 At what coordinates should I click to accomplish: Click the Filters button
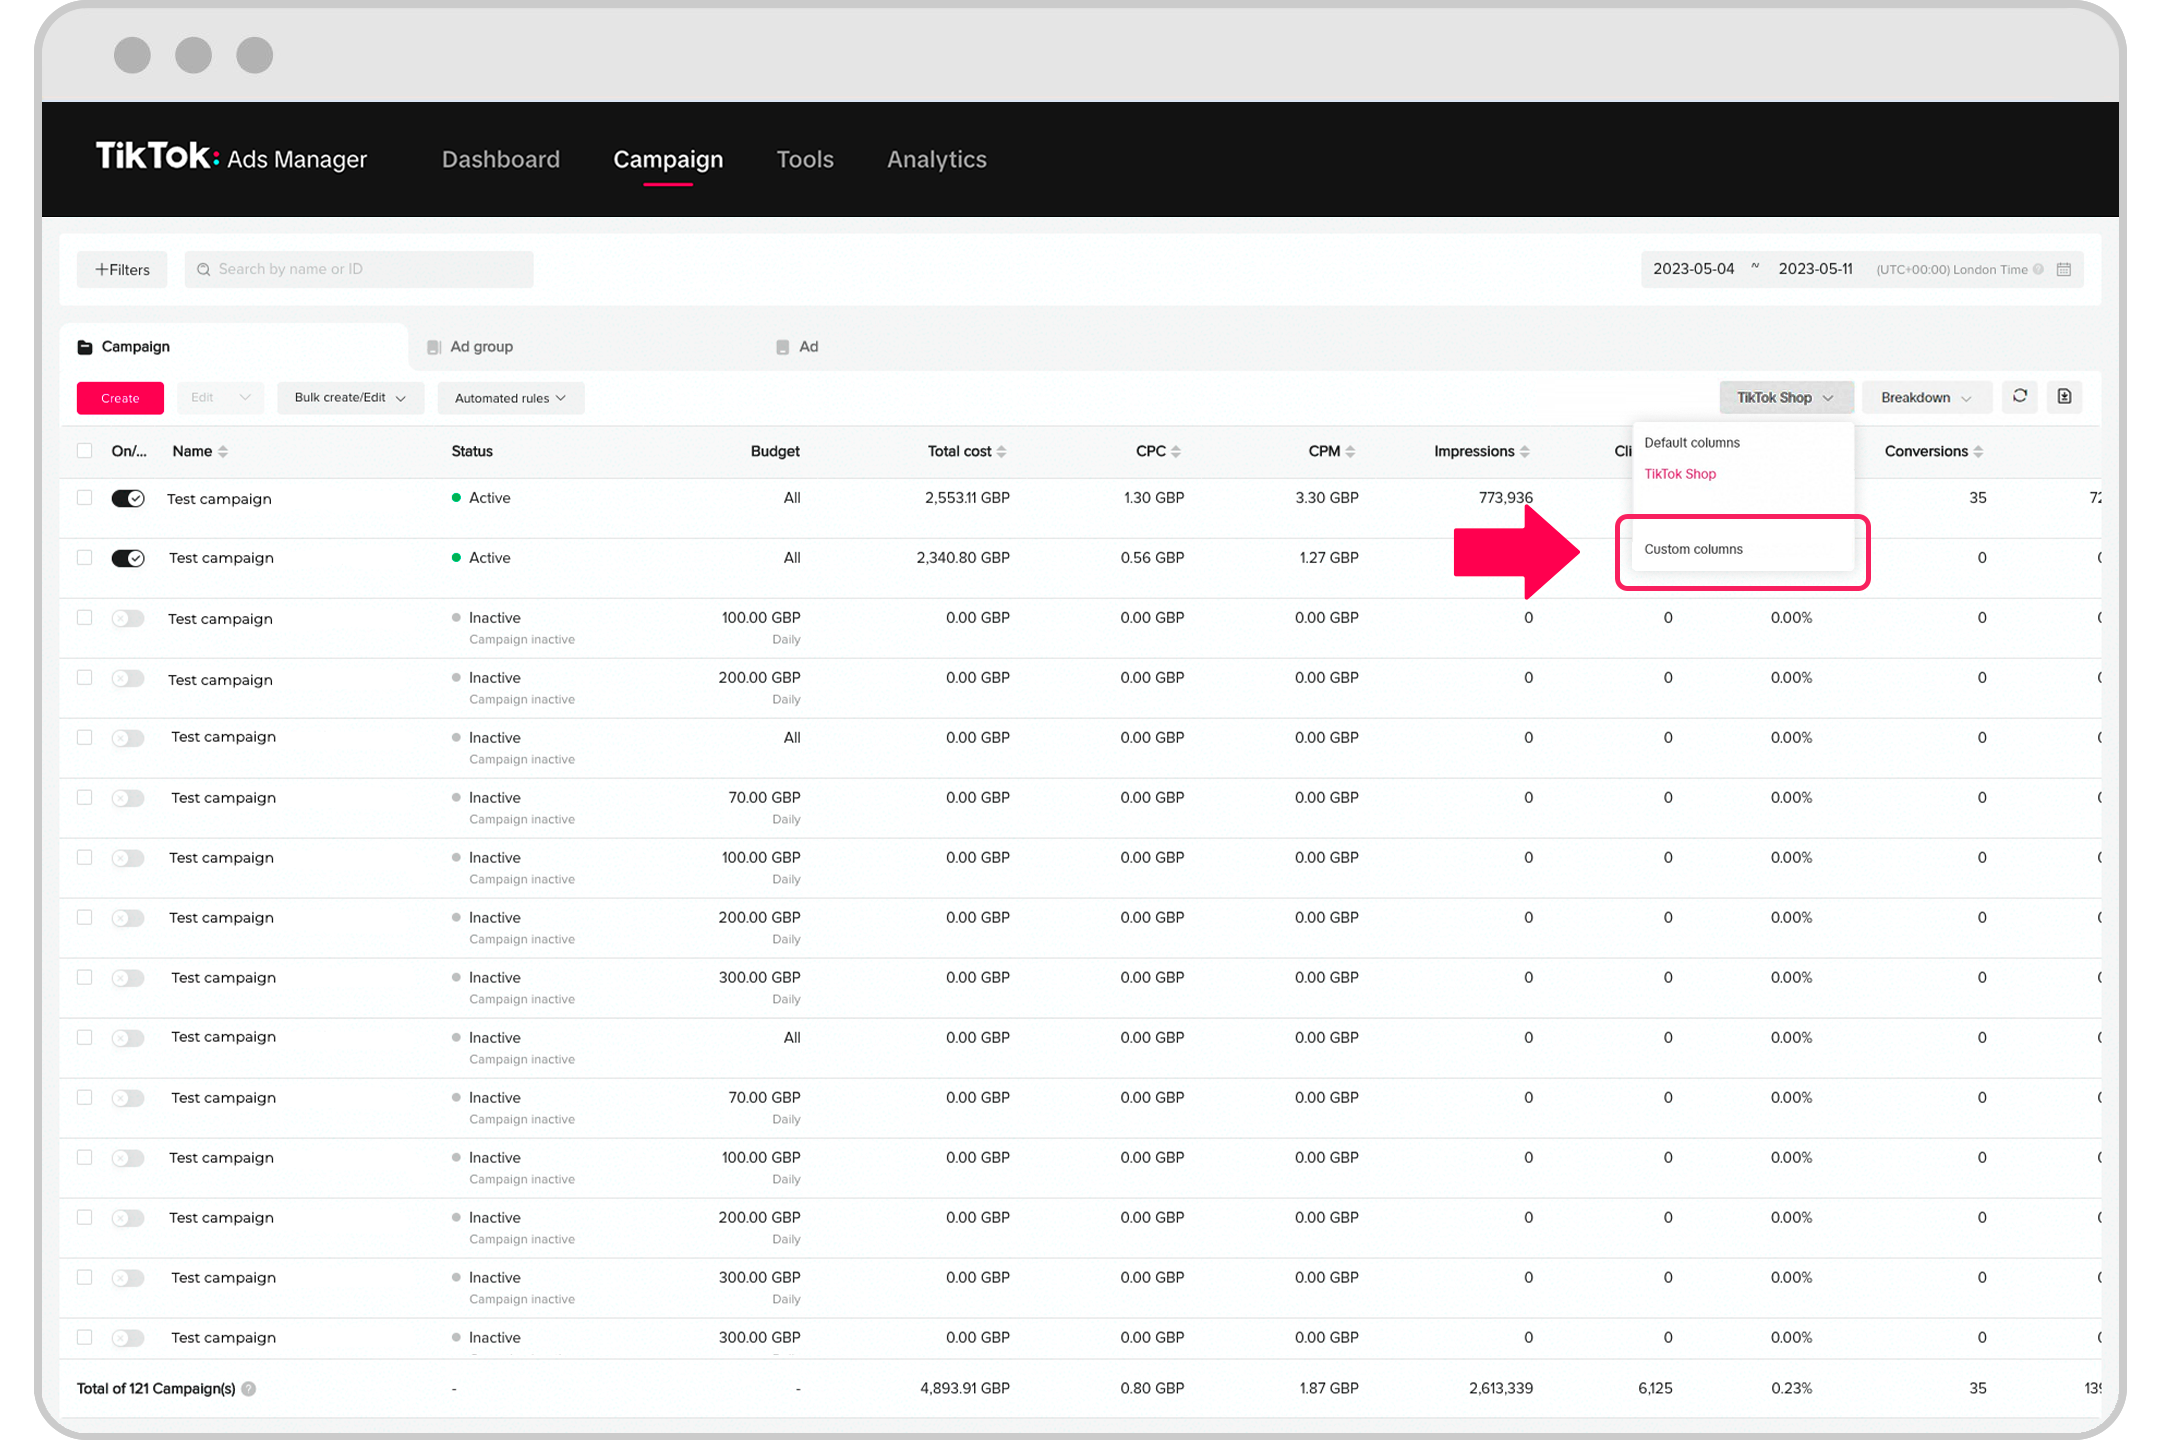[122, 269]
